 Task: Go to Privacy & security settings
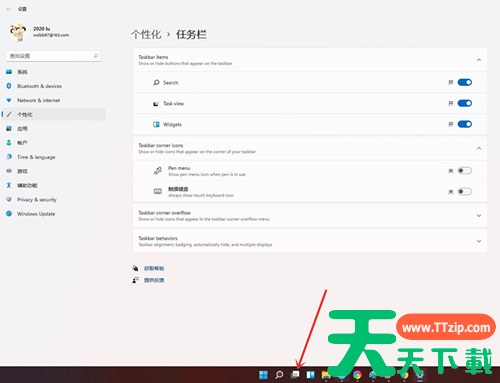click(x=53, y=200)
